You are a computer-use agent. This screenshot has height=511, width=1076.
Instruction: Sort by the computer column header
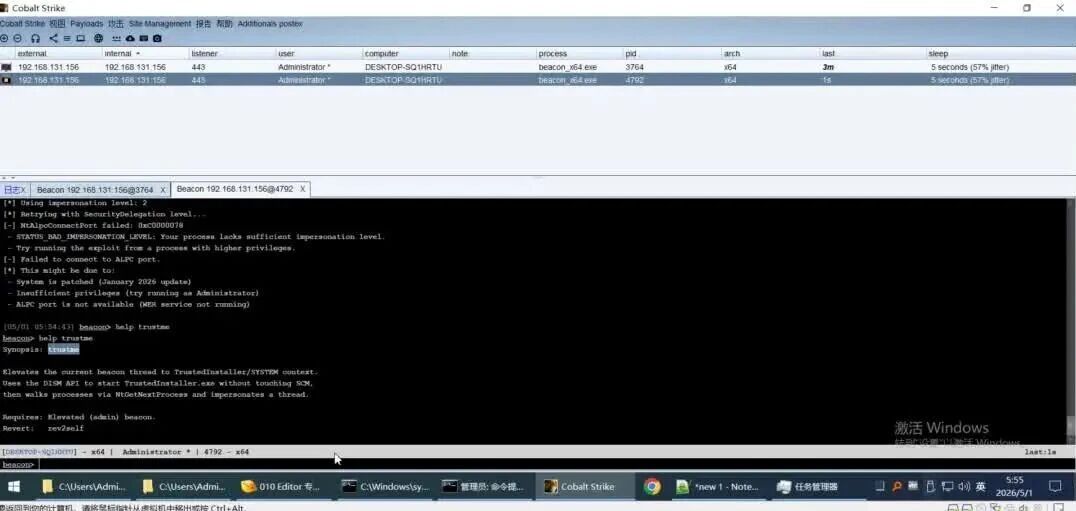pos(406,54)
